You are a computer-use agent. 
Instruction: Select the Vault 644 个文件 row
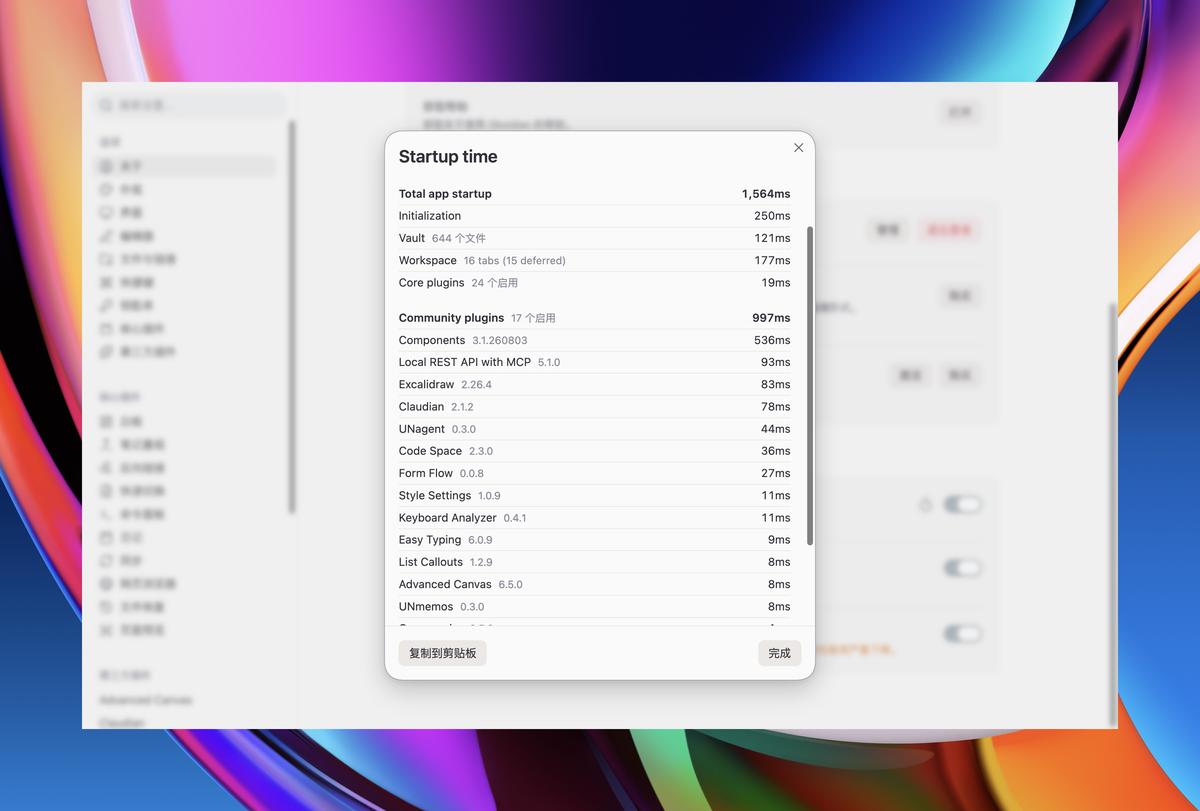594,238
